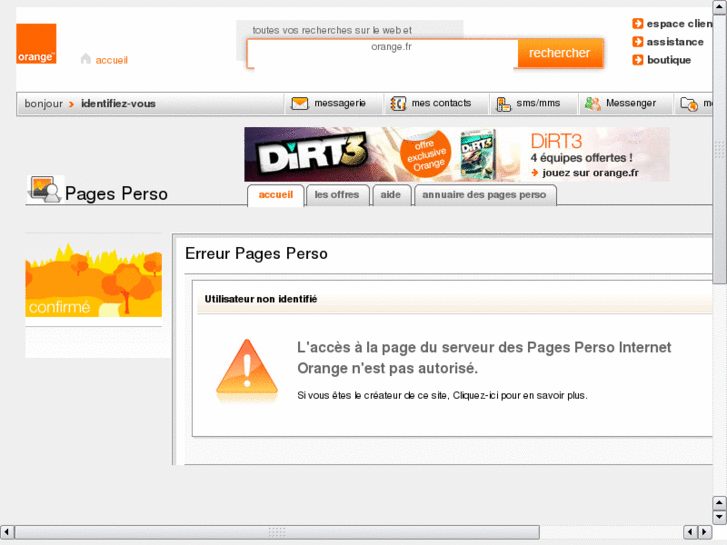Click the vertical scrollbar up arrow
727x545 pixels.
click(x=720, y=6)
